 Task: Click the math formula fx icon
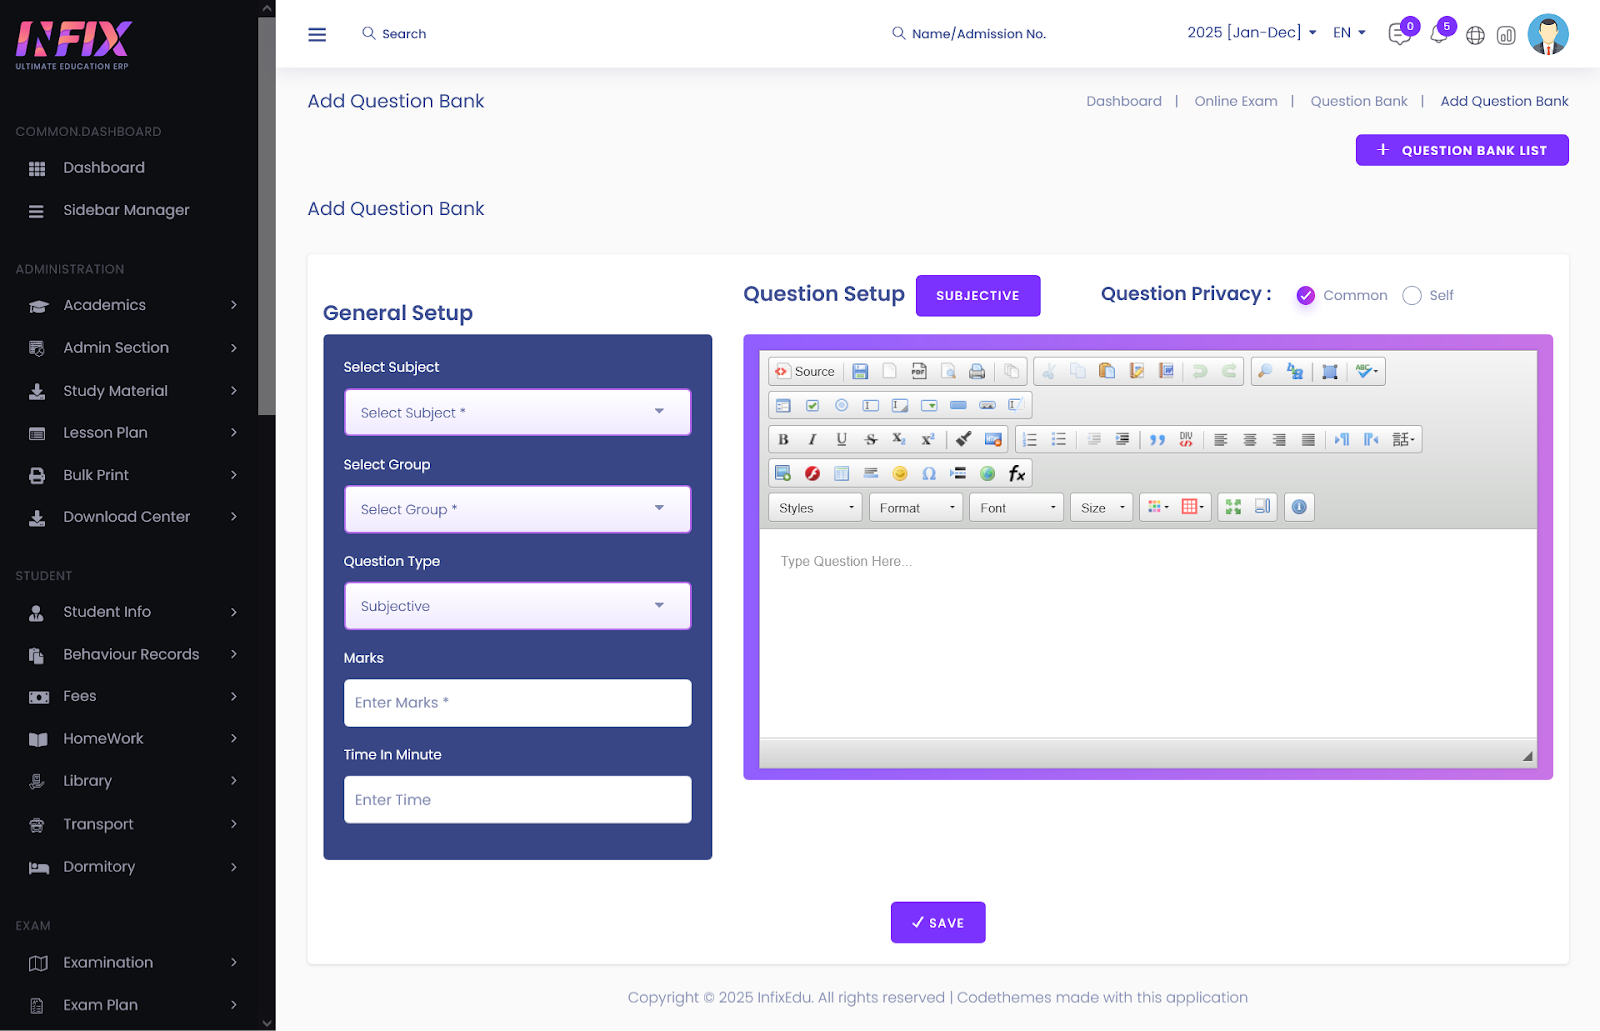pos(1017,474)
